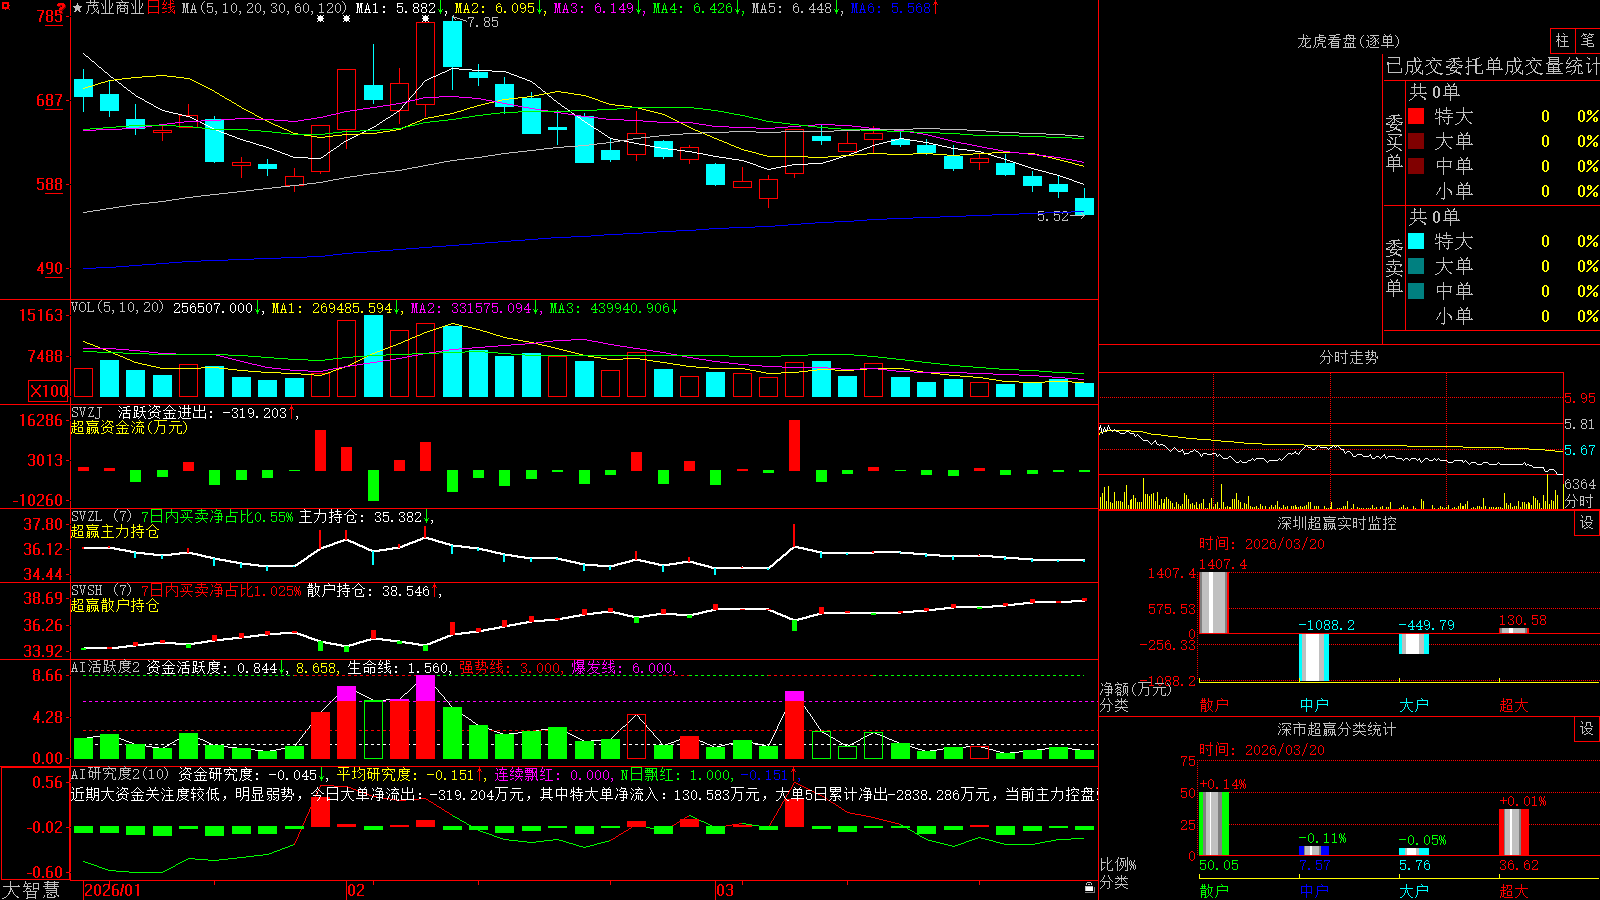This screenshot has height=900, width=1600.
Task: Click the lock icon at bottom of chart
Action: [1089, 887]
